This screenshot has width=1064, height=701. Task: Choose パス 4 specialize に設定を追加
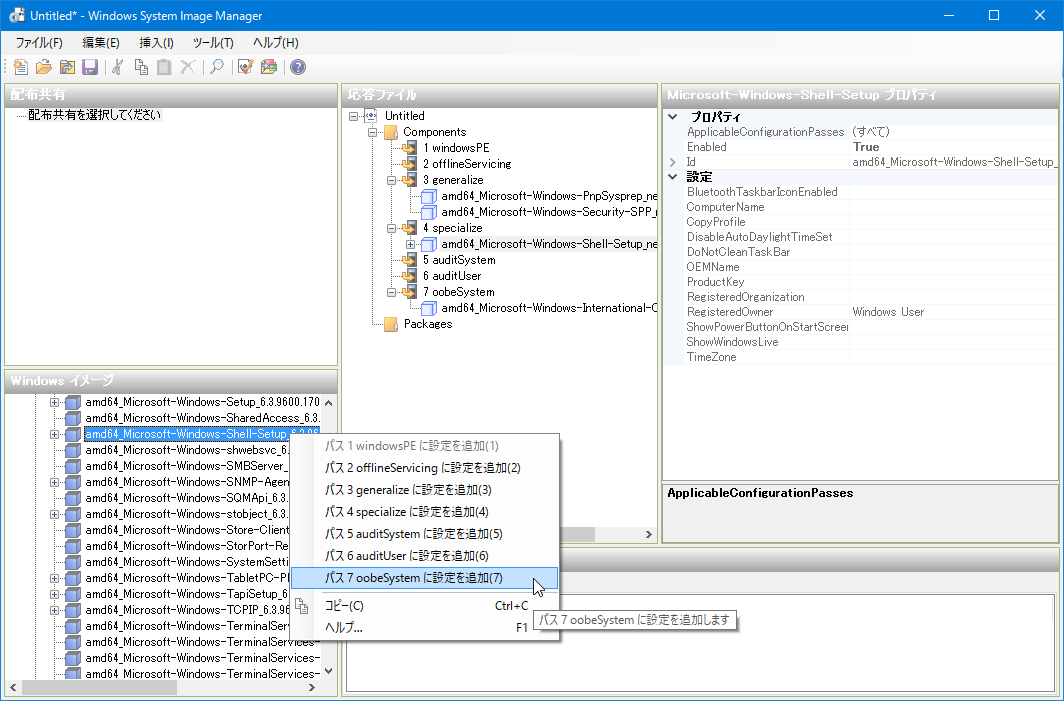coord(425,512)
